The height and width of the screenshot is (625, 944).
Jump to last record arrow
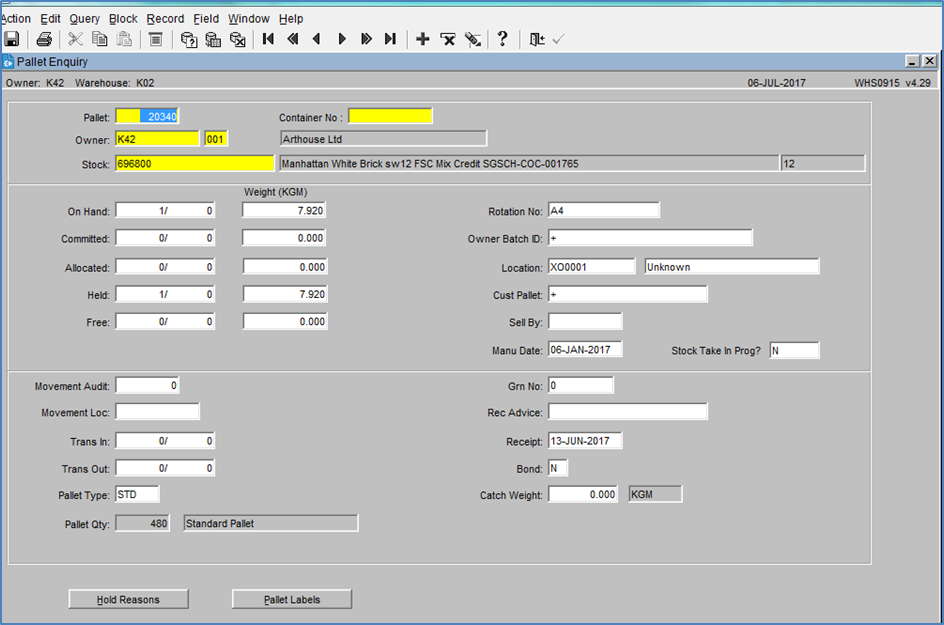click(391, 39)
